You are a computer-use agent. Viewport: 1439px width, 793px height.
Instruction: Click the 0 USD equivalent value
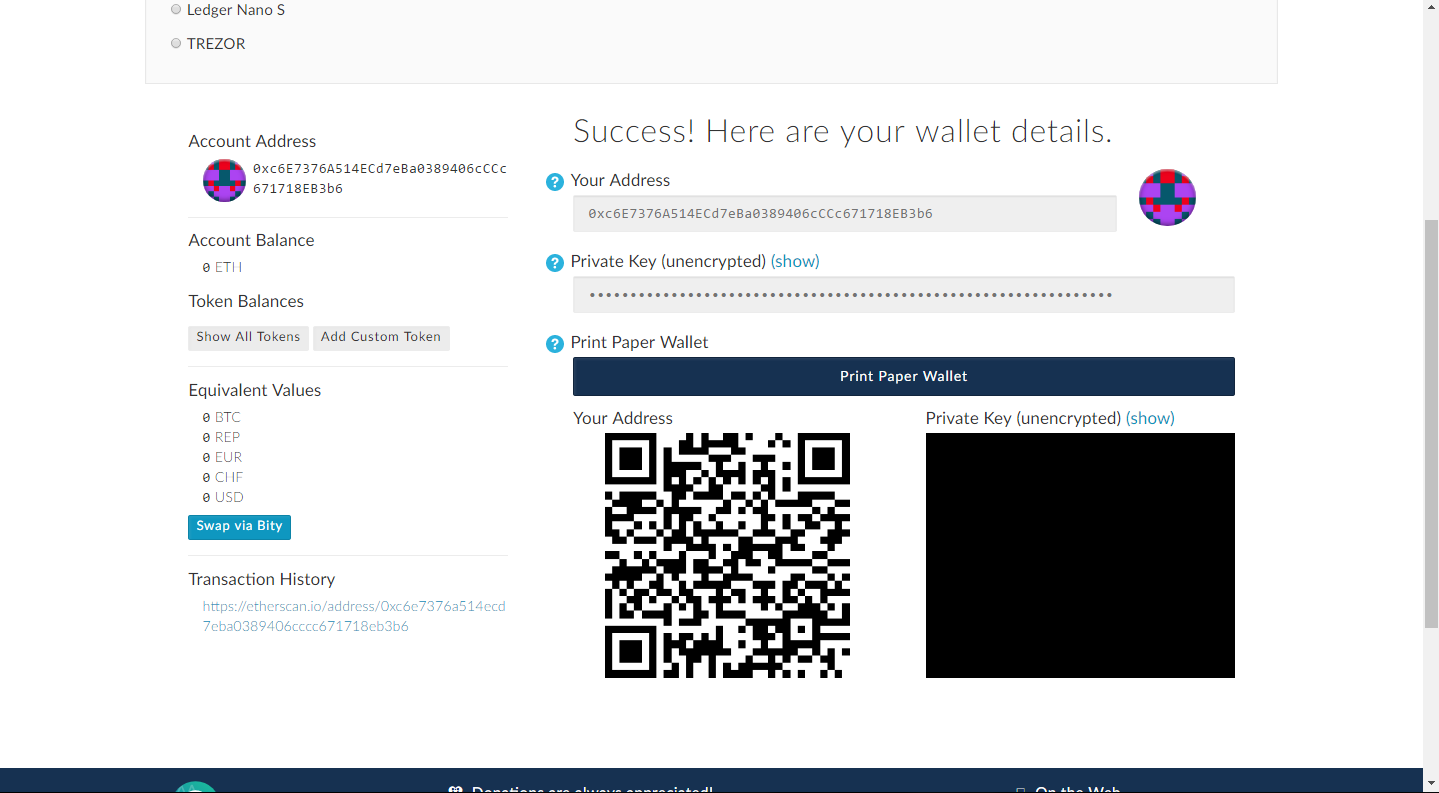[x=223, y=497]
